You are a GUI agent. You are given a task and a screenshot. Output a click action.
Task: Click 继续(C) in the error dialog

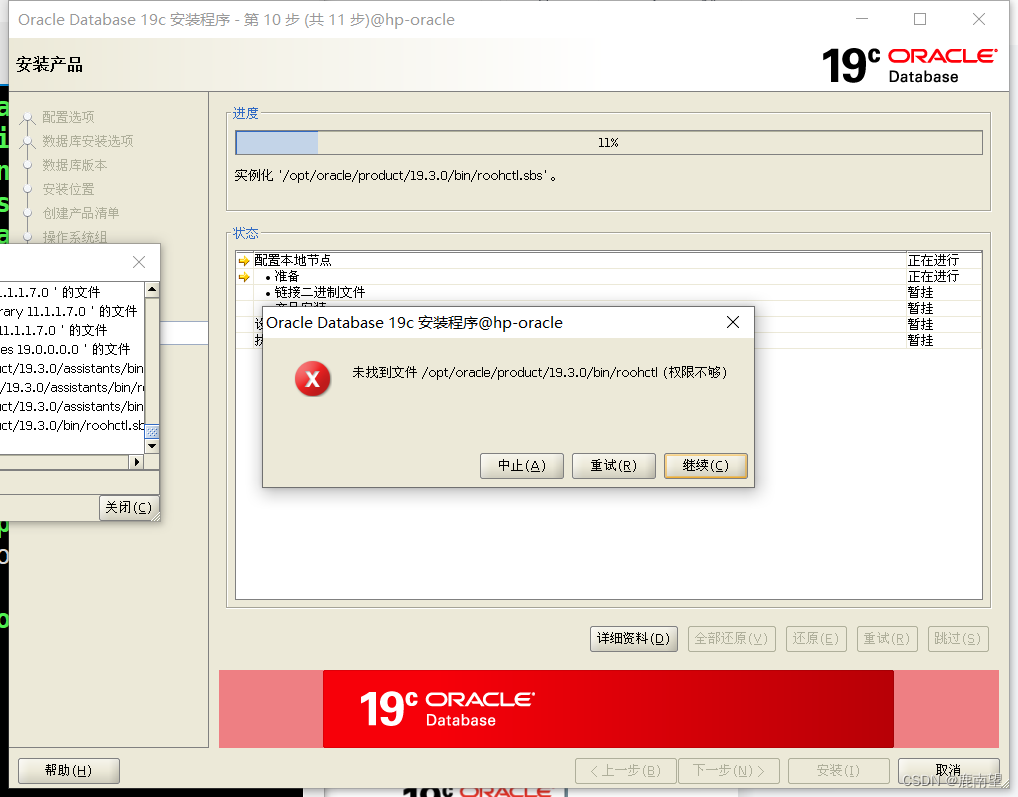[705, 465]
